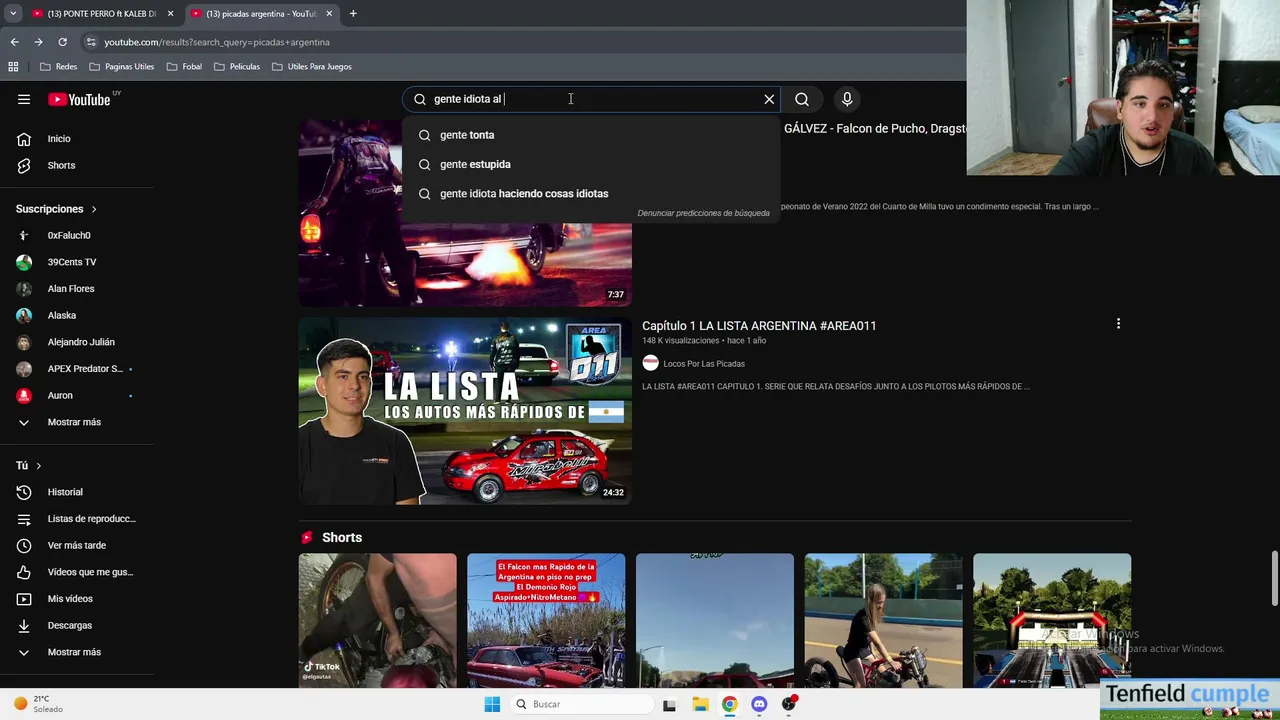Screen dimensions: 1280x720
Task: Open Videos que me gustan entry
Action: point(76,572)
